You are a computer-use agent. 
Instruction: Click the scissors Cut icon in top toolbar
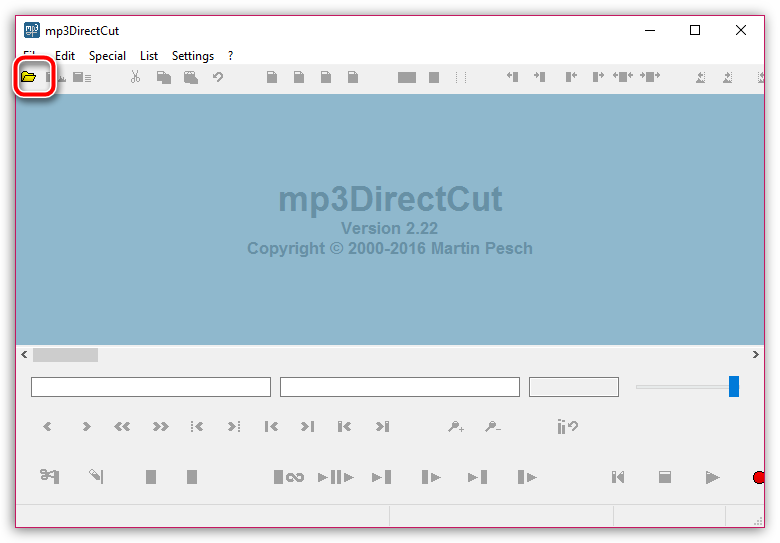(135, 77)
